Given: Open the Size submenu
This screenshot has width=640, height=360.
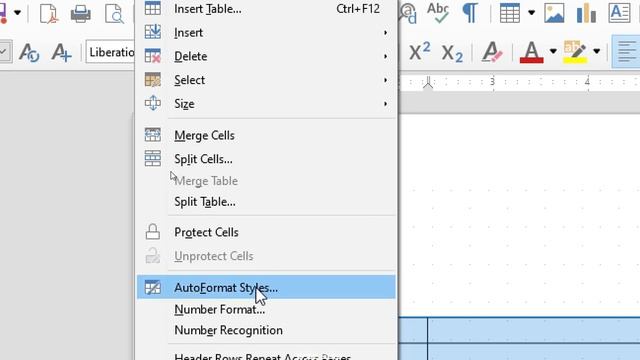Looking at the screenshot, I should pyautogui.click(x=266, y=104).
